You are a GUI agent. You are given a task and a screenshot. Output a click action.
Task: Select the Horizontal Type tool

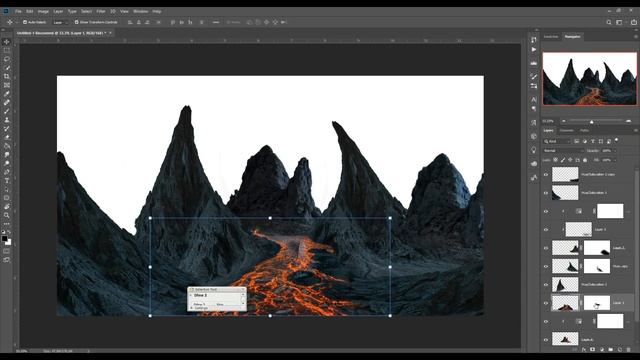click(x=7, y=181)
